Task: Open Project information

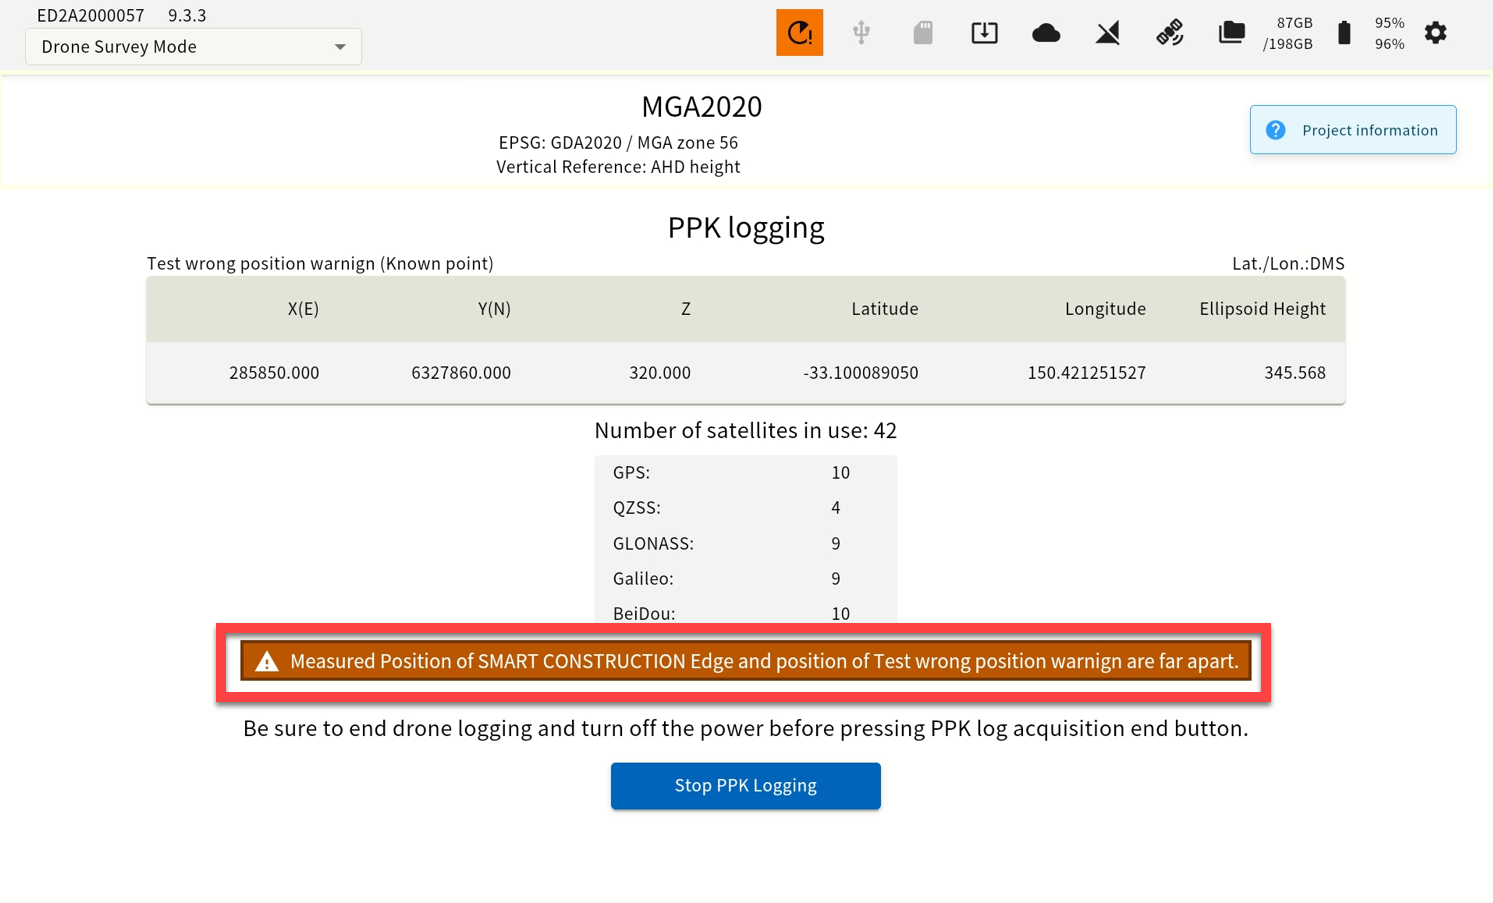Action: (x=1353, y=130)
